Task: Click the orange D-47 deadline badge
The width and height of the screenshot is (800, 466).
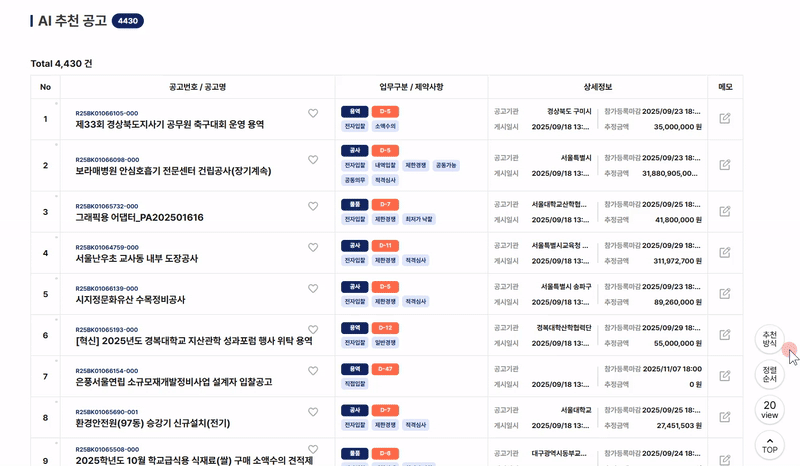Action: point(385,369)
